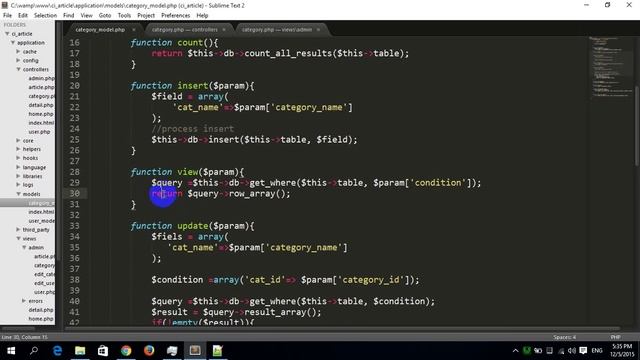The image size is (640, 360).
Task: Open the Find menu
Action: tap(69, 16)
